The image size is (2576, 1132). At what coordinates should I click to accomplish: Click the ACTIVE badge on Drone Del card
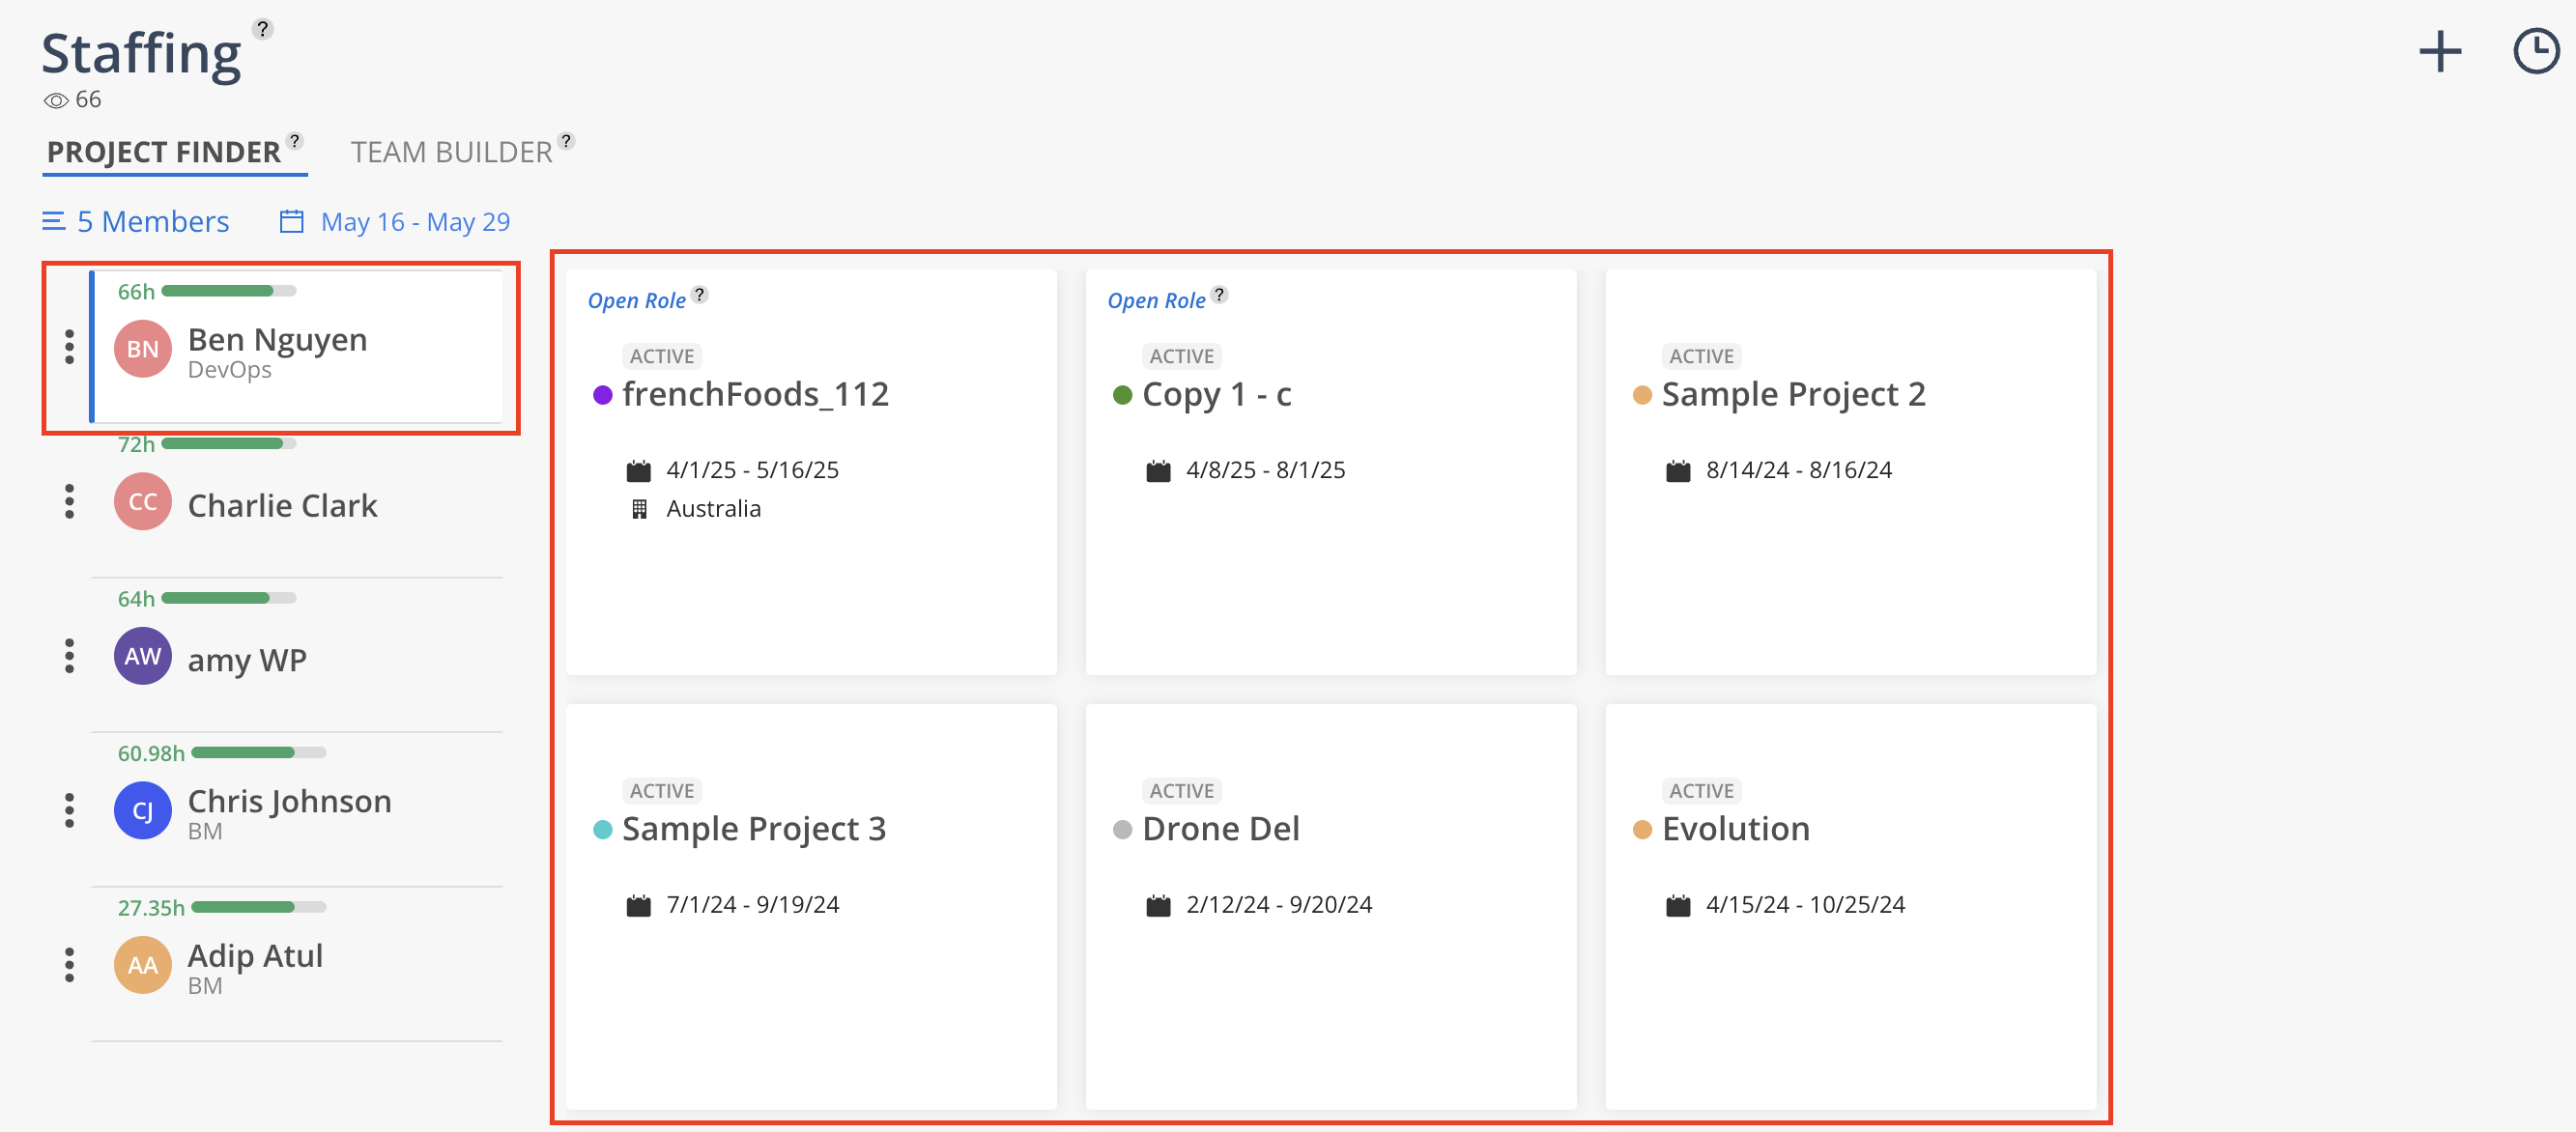1181,791
